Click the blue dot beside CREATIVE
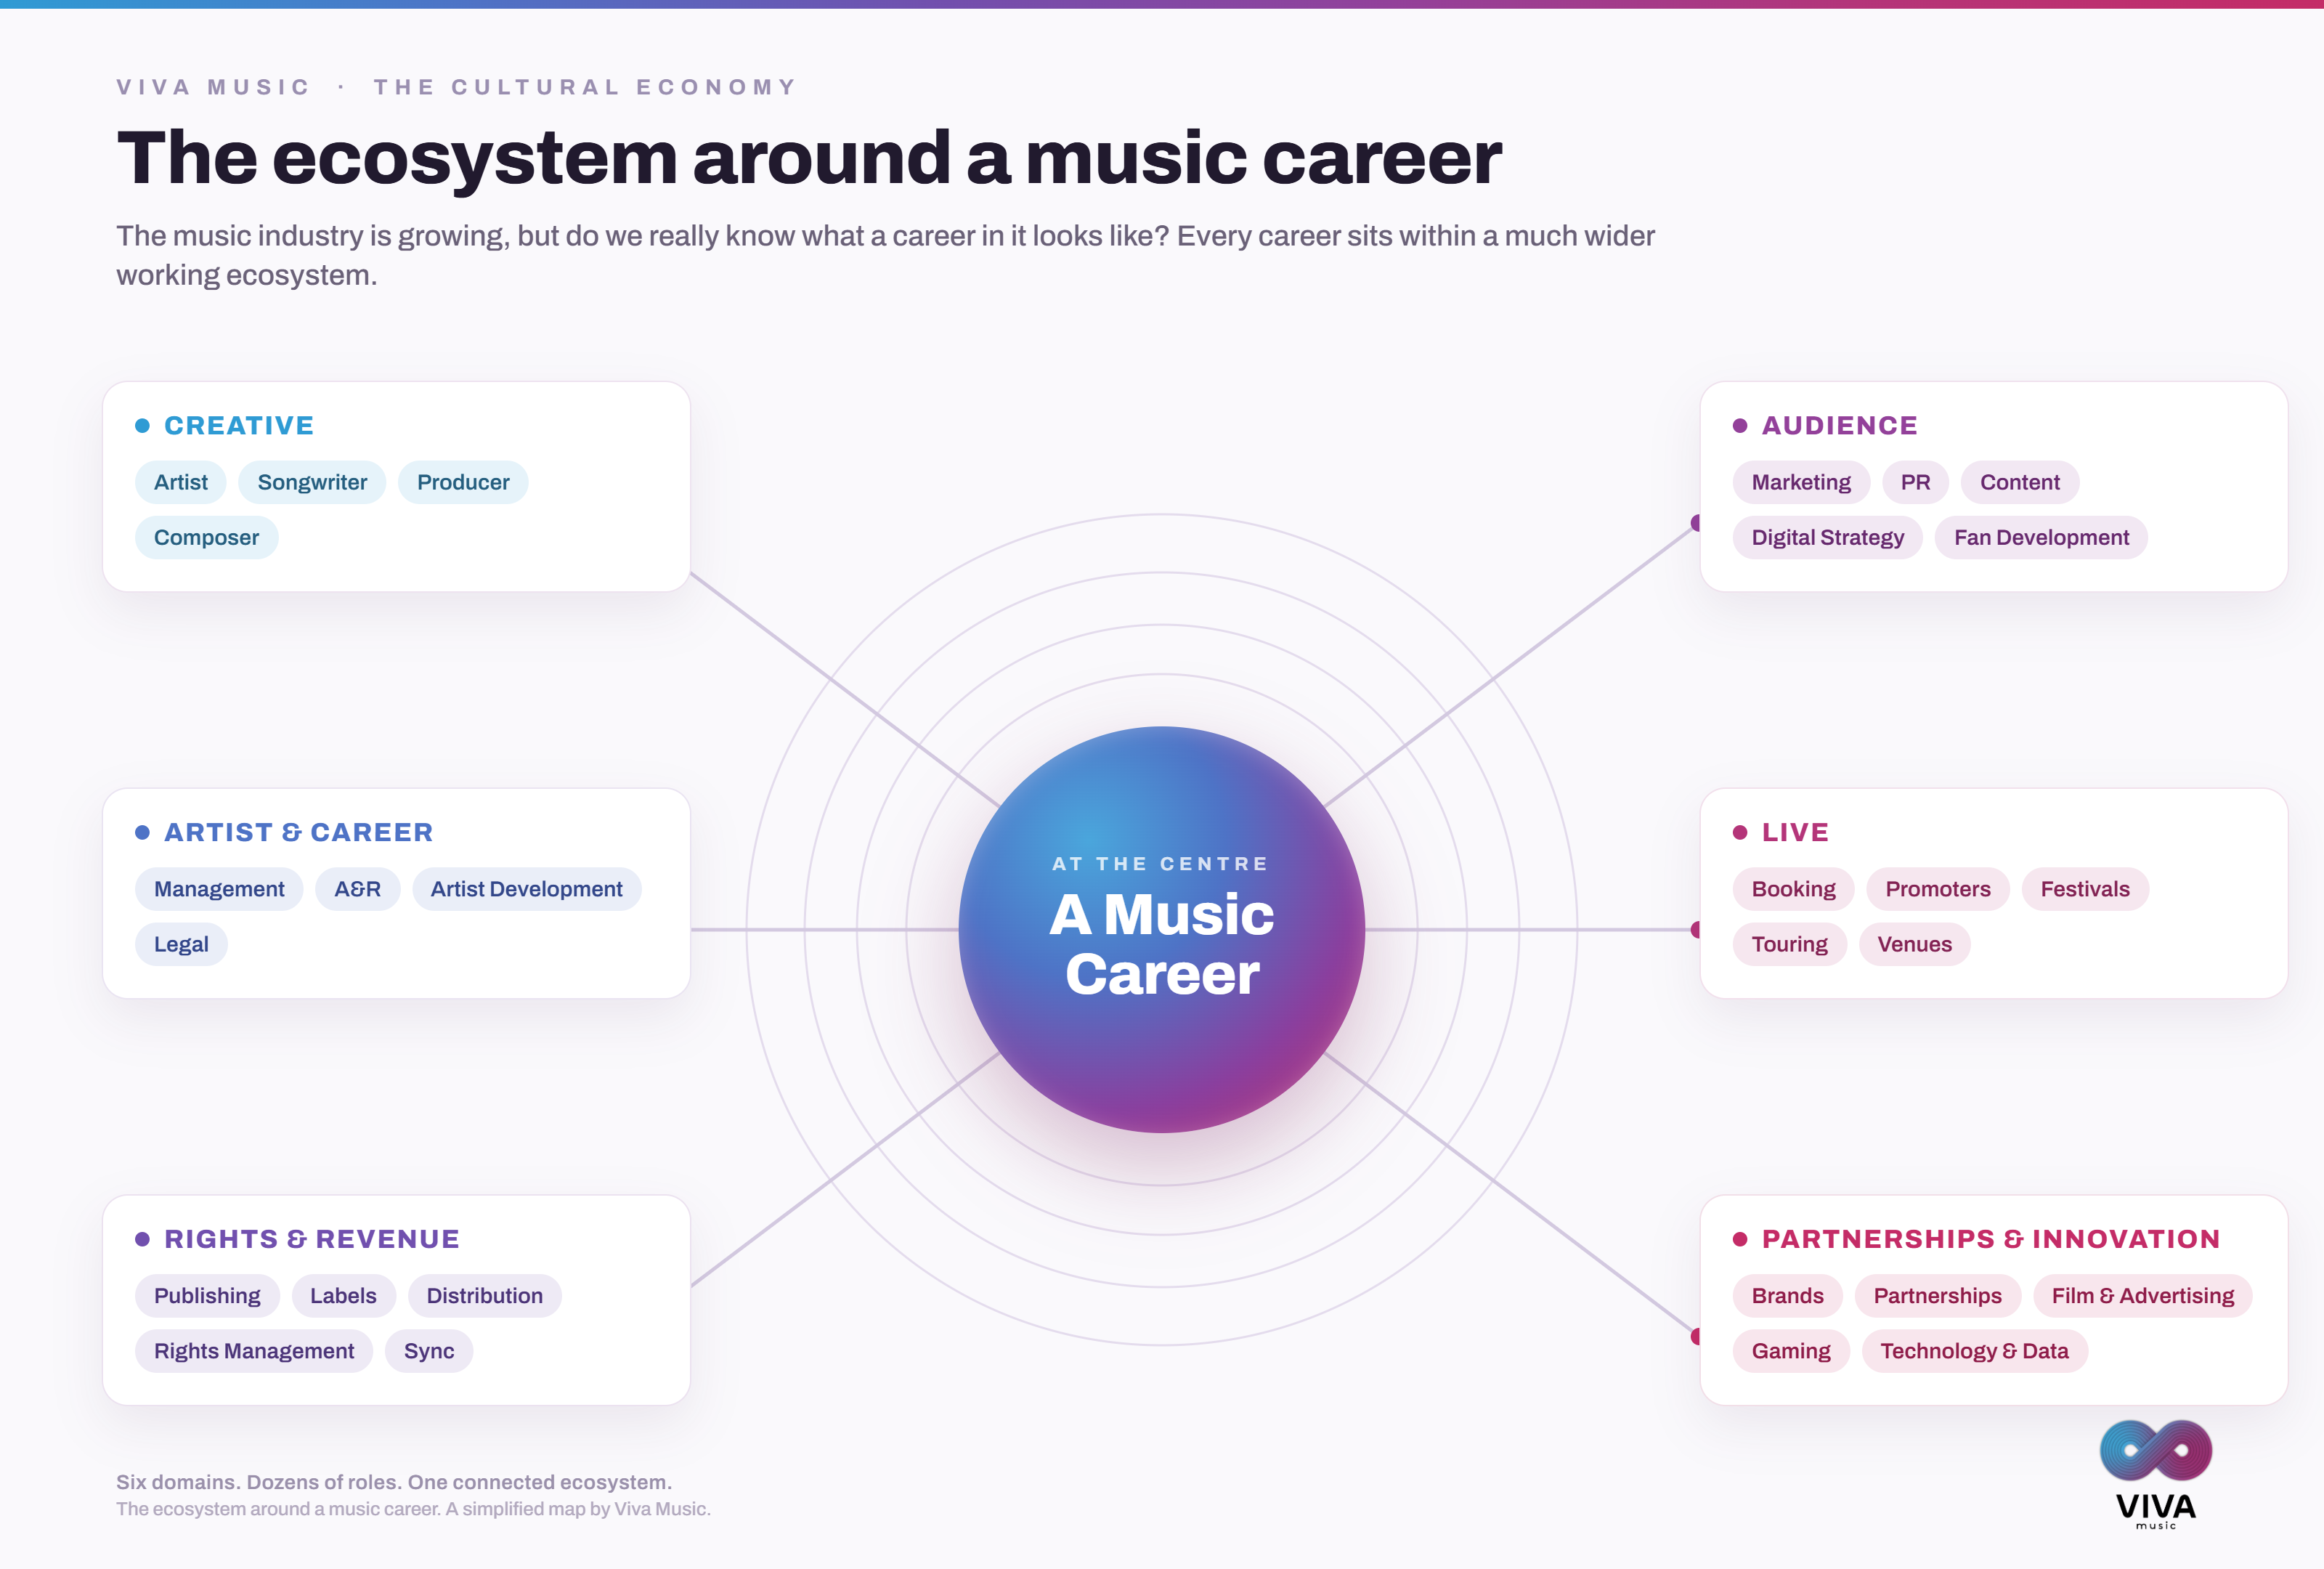Screen dimensions: 2324x1569 tap(142, 426)
